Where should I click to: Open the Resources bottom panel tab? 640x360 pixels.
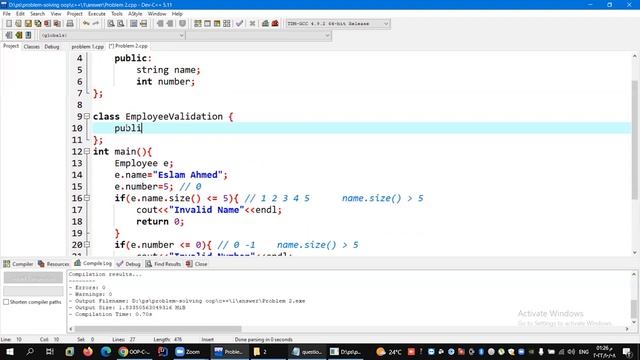click(x=54, y=264)
